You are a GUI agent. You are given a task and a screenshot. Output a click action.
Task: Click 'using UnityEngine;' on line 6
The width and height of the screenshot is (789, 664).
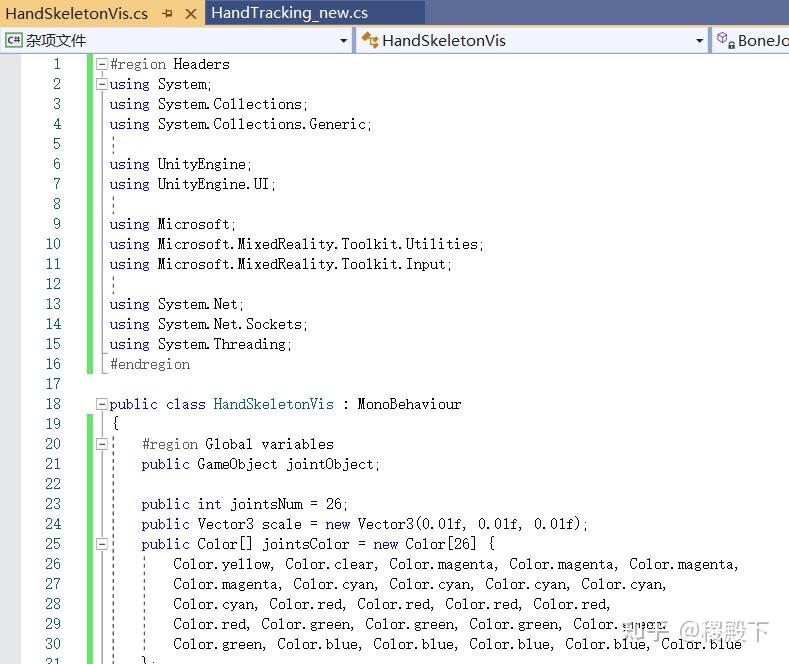[x=180, y=164]
